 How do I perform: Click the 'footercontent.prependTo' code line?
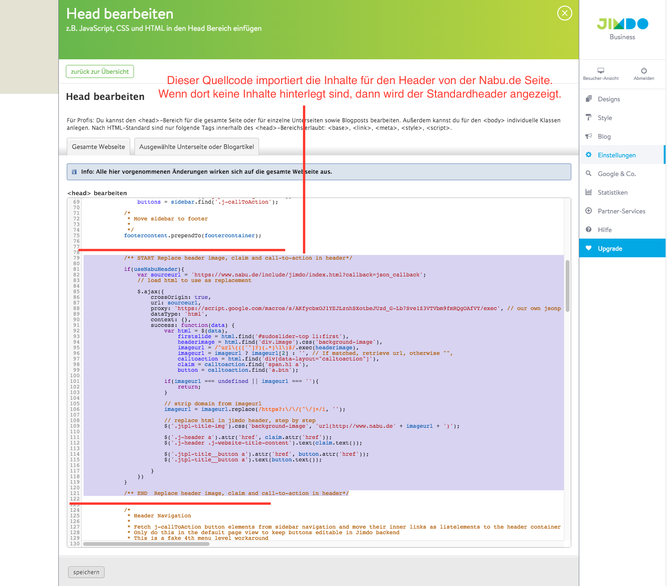[x=192, y=236]
